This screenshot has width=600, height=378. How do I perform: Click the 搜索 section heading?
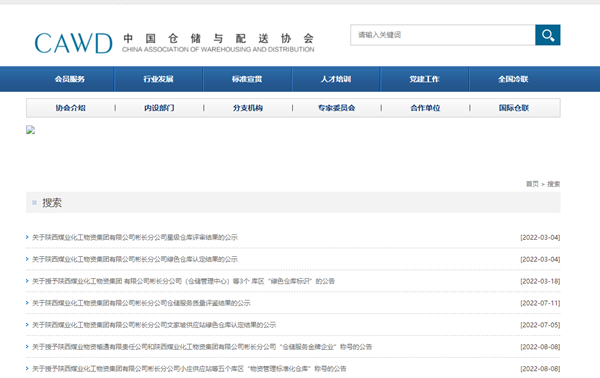click(52, 202)
